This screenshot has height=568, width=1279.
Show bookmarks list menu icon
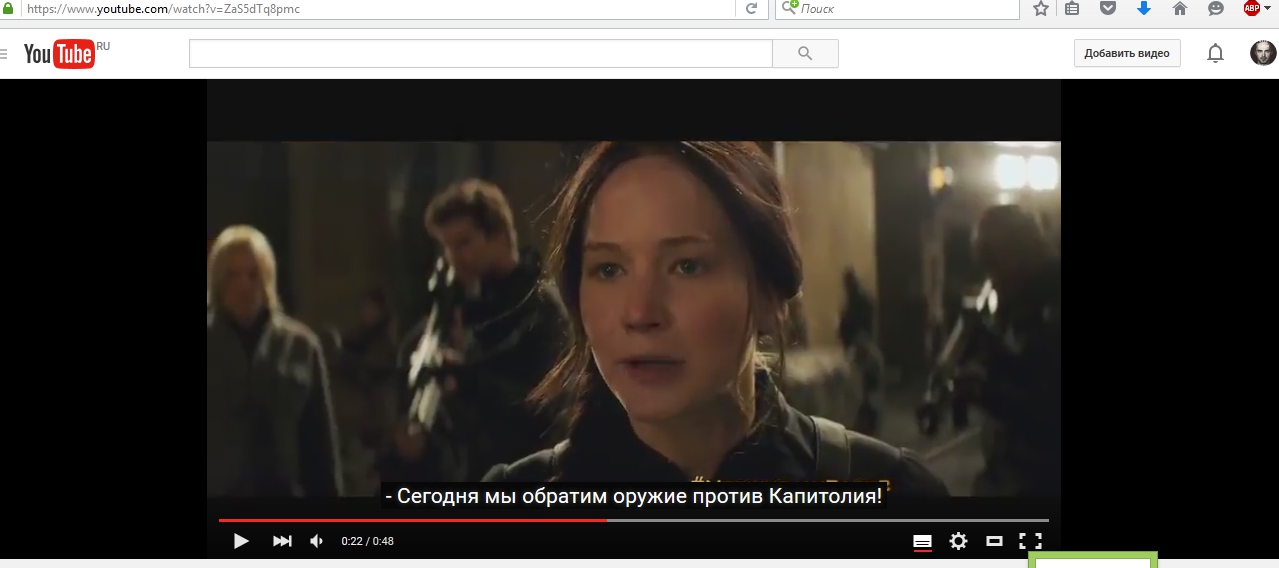pos(1072,8)
